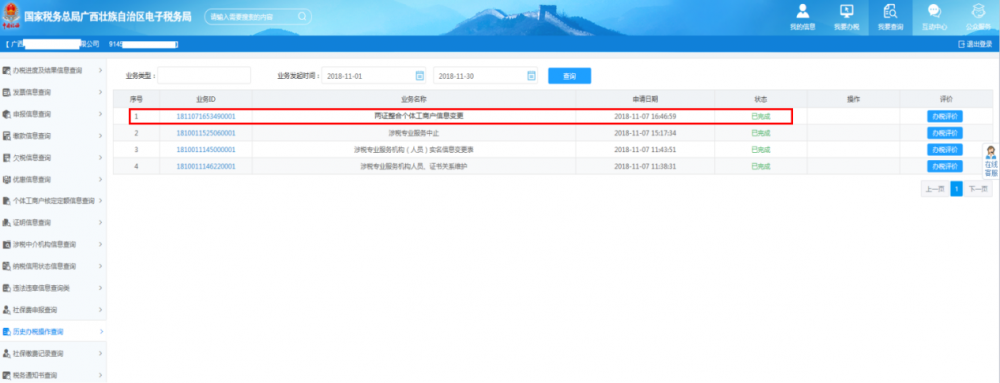Click into the 业务类型 input field
Image resolution: width=1000 pixels, height=383 pixels.
pyautogui.click(x=204, y=75)
